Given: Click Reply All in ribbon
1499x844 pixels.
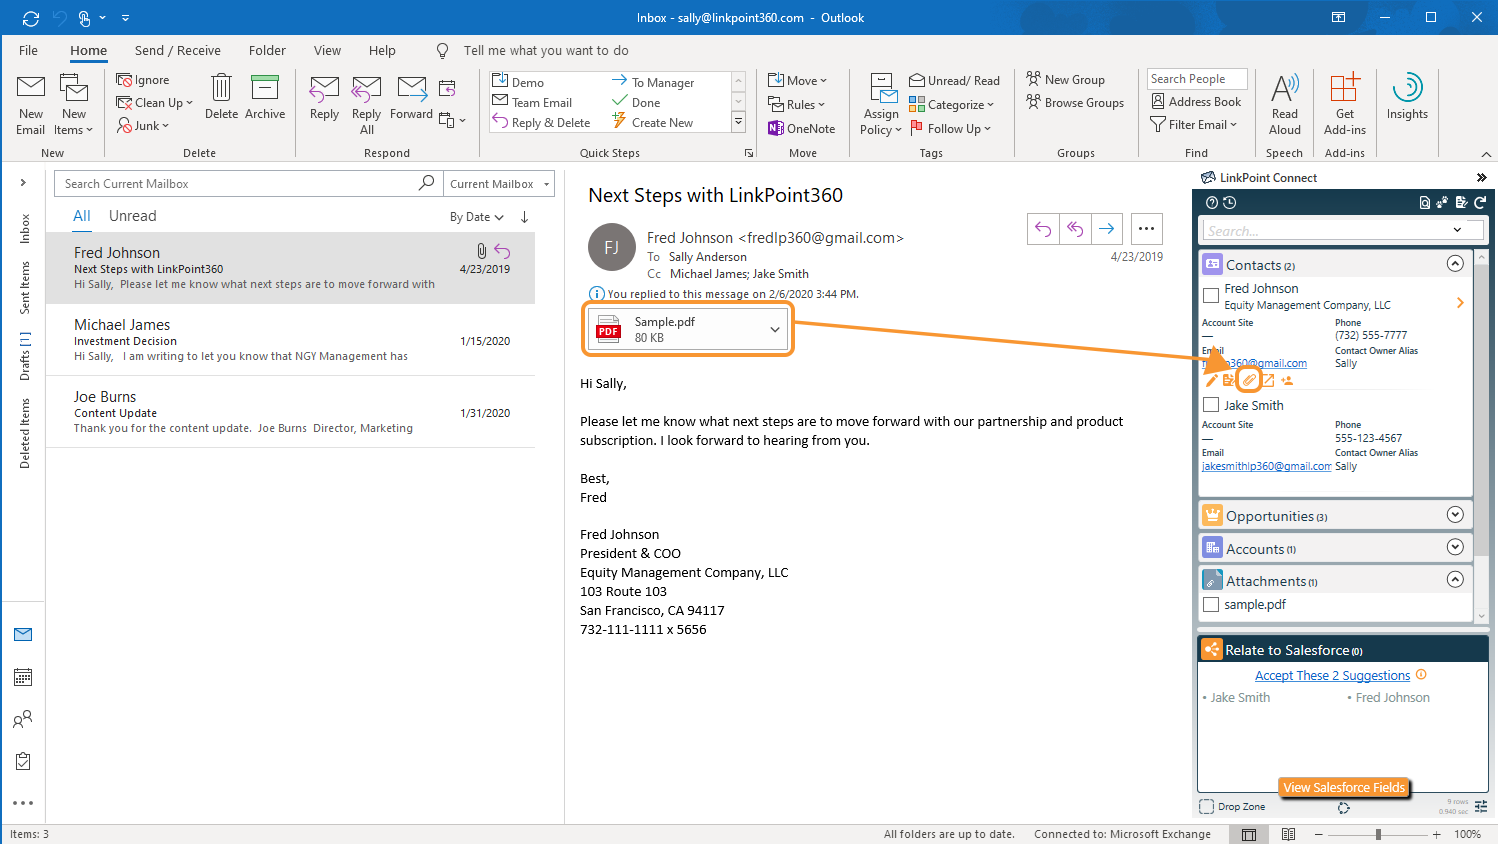Looking at the screenshot, I should pos(367,105).
